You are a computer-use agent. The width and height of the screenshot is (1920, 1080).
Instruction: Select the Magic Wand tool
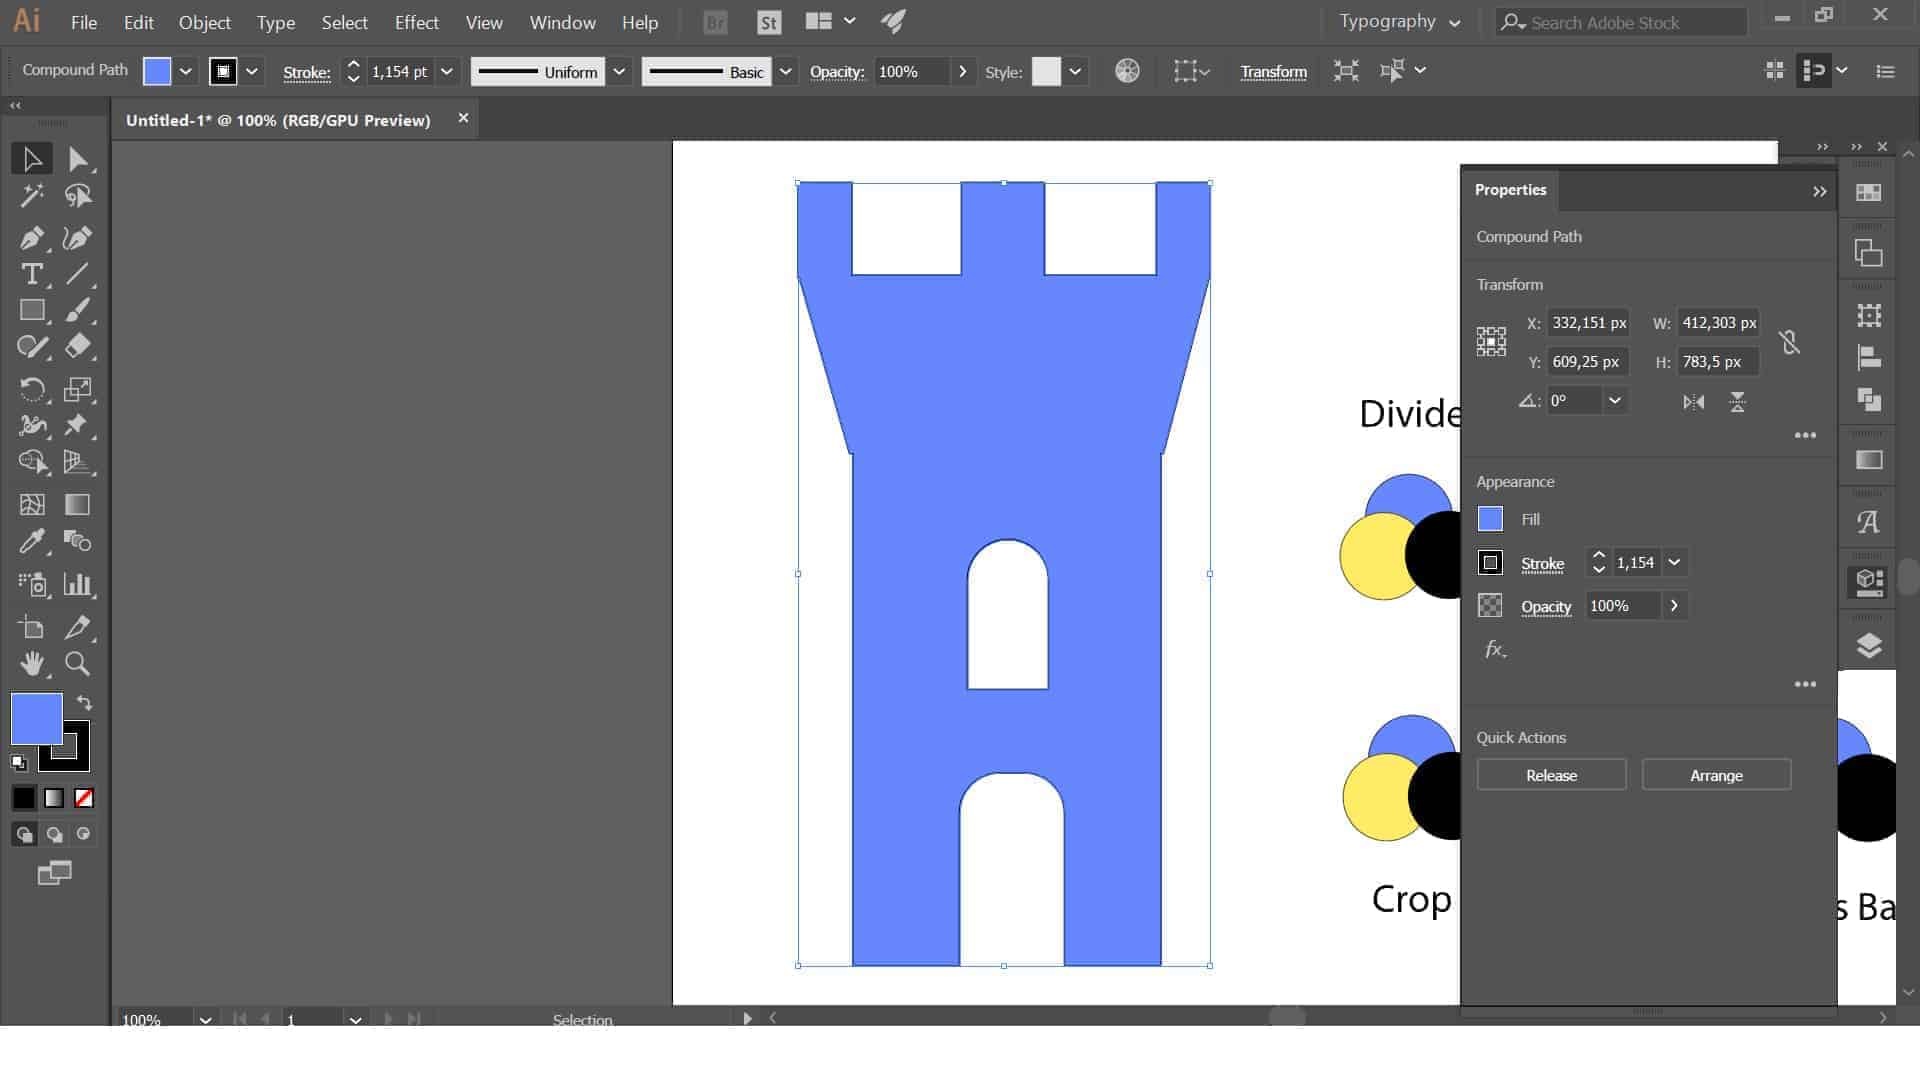pos(32,196)
